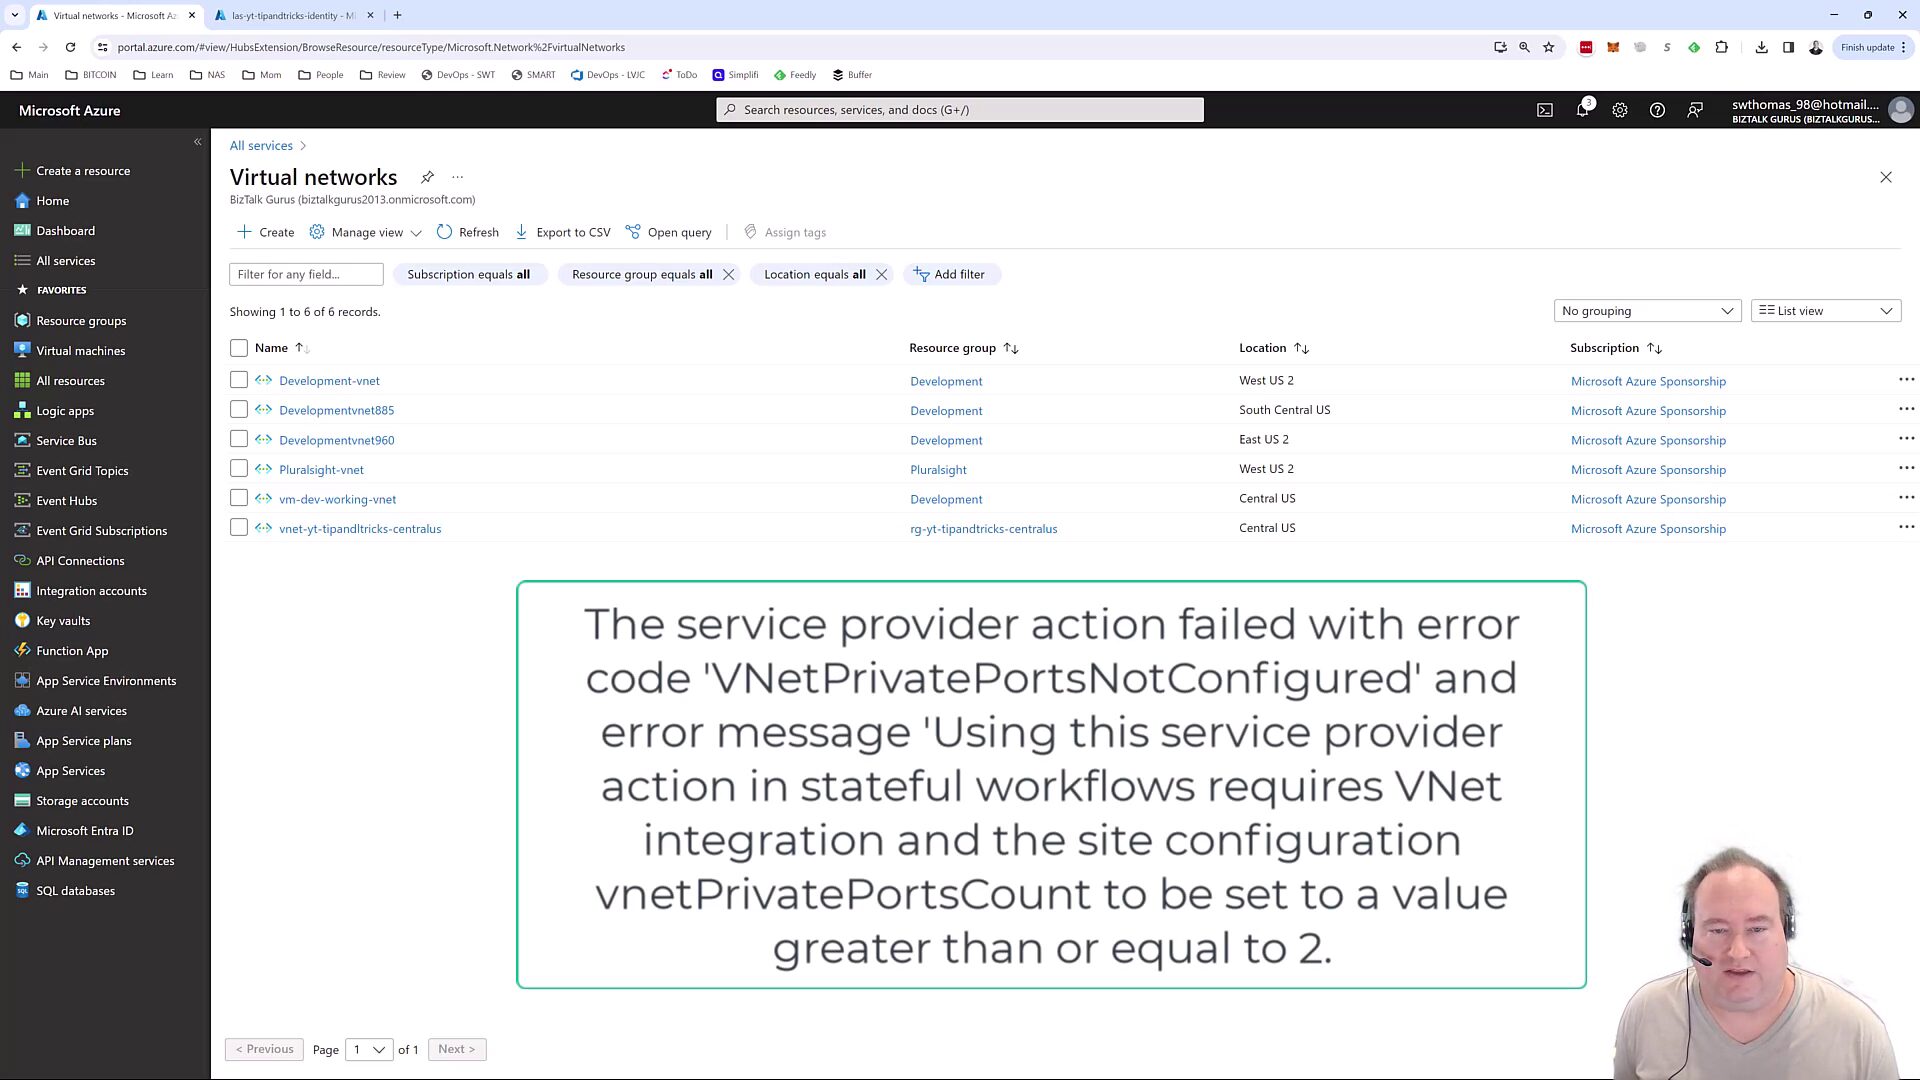Screen dimensions: 1920x1080
Task: Check the Pluralsight-vnet row checkbox
Action: click(x=238, y=468)
